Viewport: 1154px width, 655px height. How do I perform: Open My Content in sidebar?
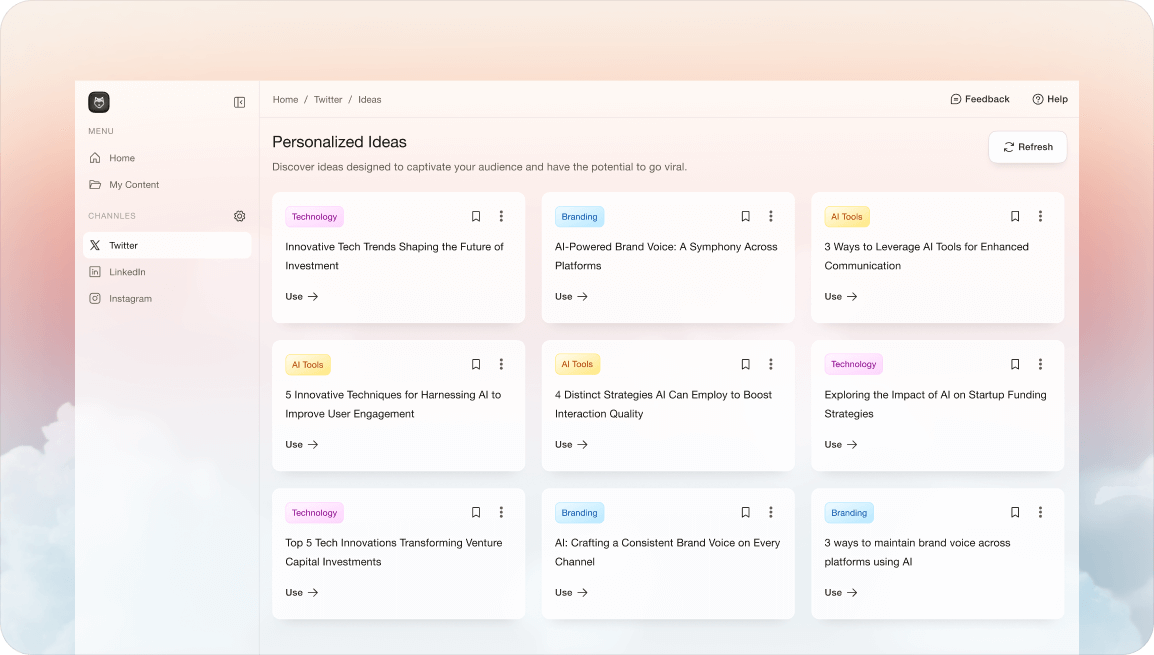pos(134,185)
